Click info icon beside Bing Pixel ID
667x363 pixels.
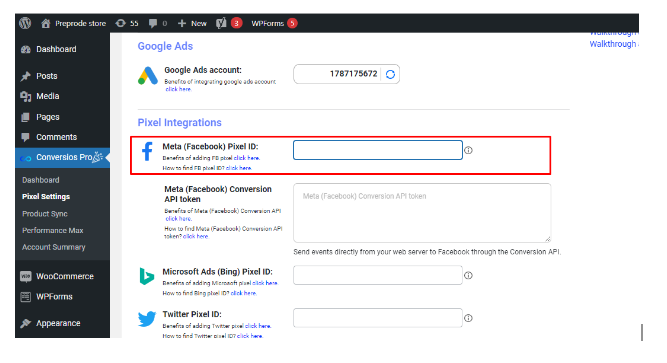pos(468,275)
